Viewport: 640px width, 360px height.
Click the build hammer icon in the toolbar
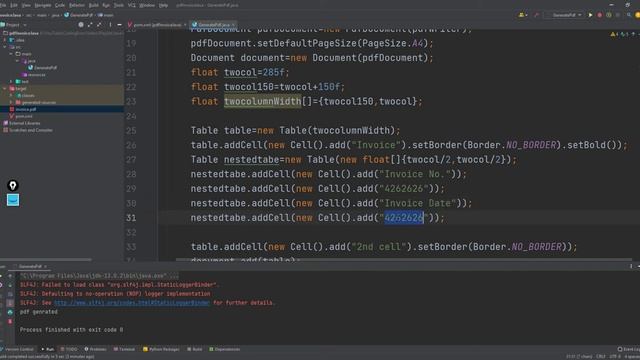click(536, 15)
